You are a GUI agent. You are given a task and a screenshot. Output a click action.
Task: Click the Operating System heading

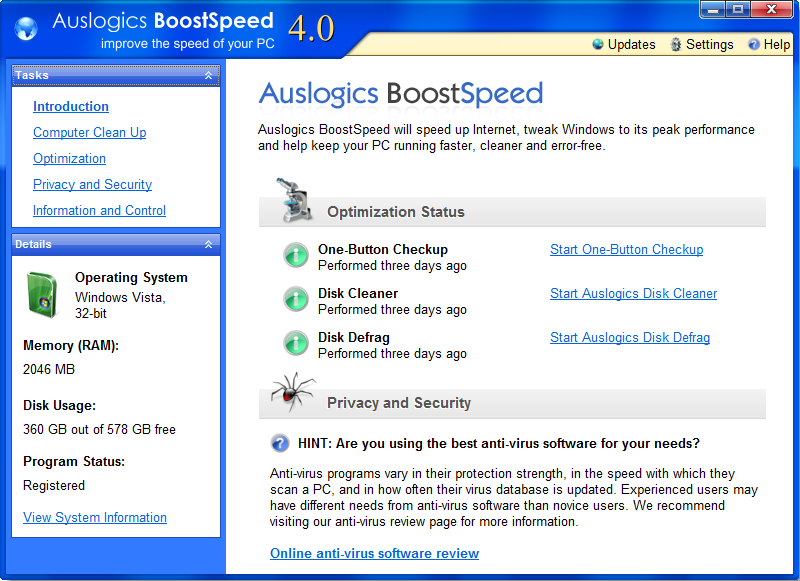click(x=131, y=277)
